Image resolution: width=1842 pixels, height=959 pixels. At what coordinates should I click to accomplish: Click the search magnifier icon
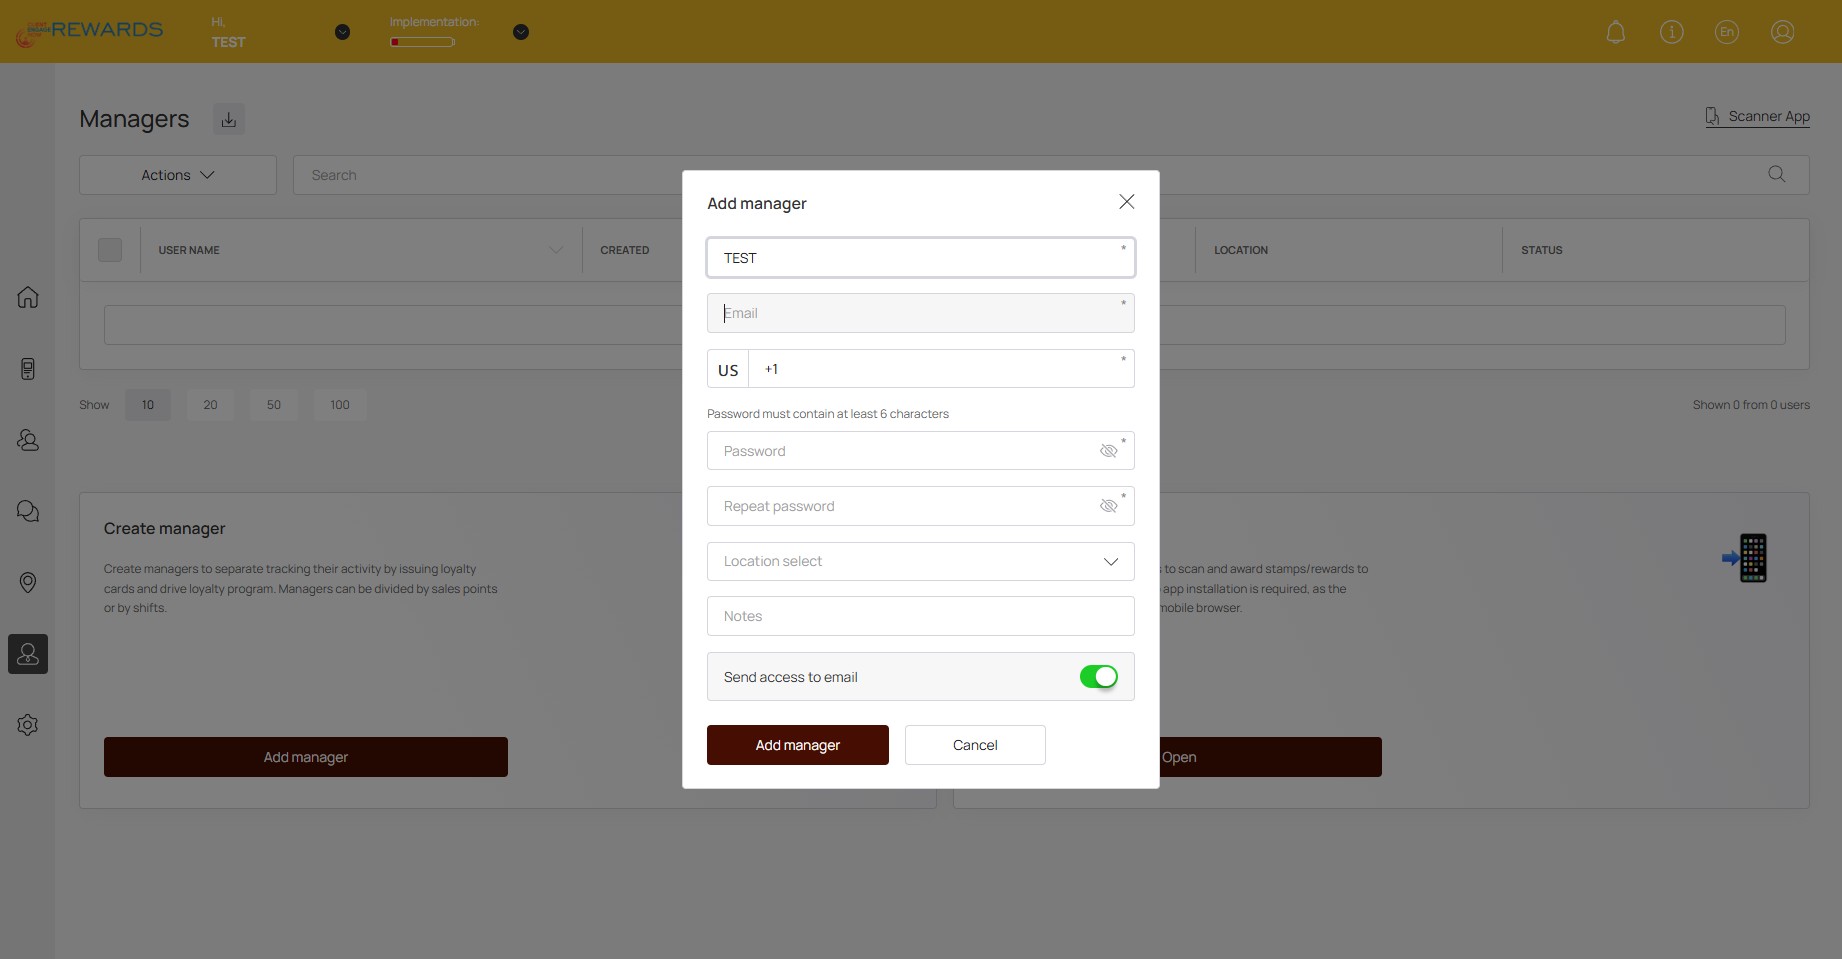pyautogui.click(x=1777, y=174)
